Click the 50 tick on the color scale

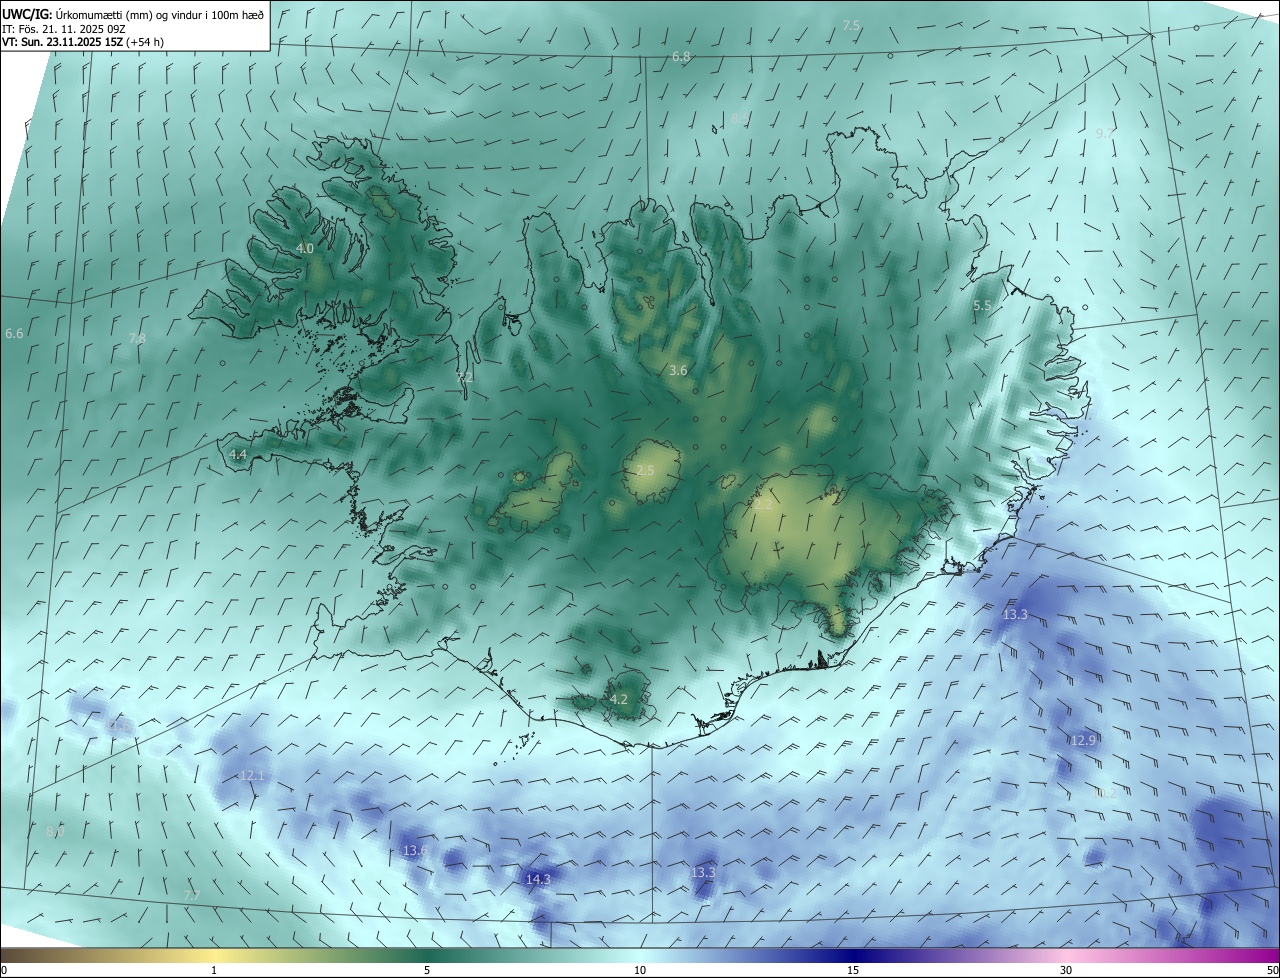click(x=1272, y=970)
